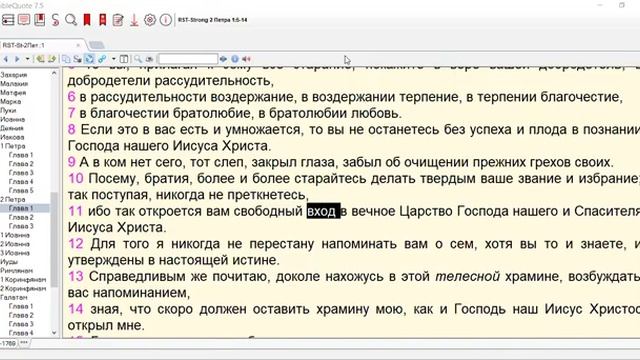The height and width of the screenshot is (360, 640).
Task: Select the Матфея book
Action: click(x=13, y=93)
